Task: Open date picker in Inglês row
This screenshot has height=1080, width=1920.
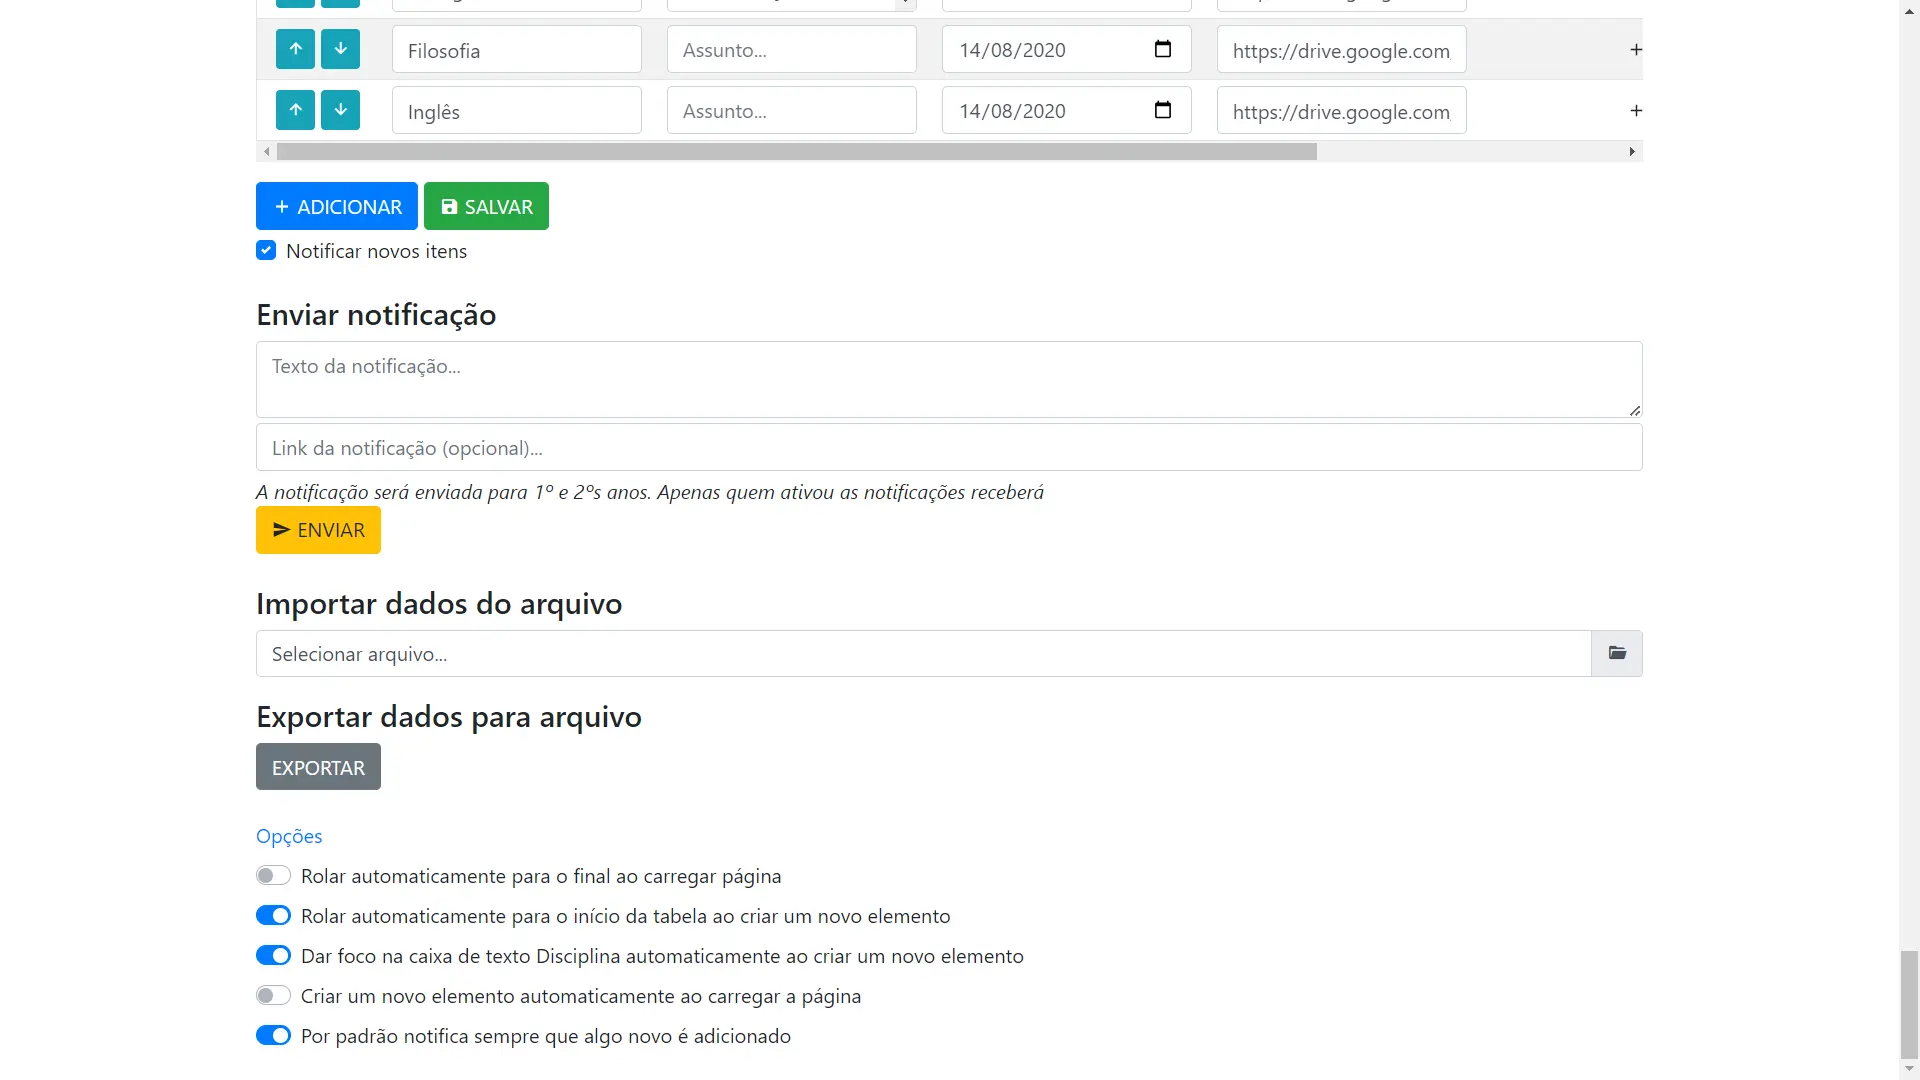Action: [1162, 110]
